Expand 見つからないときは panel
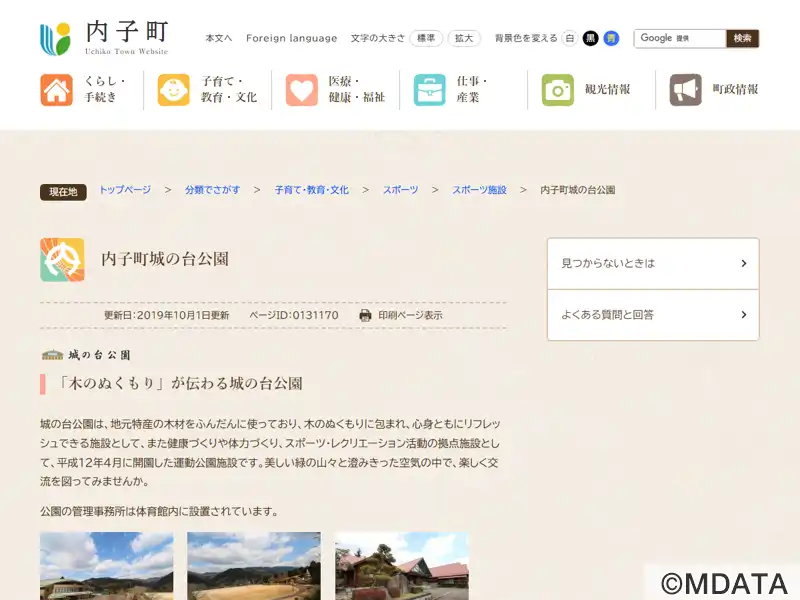 [x=652, y=264]
